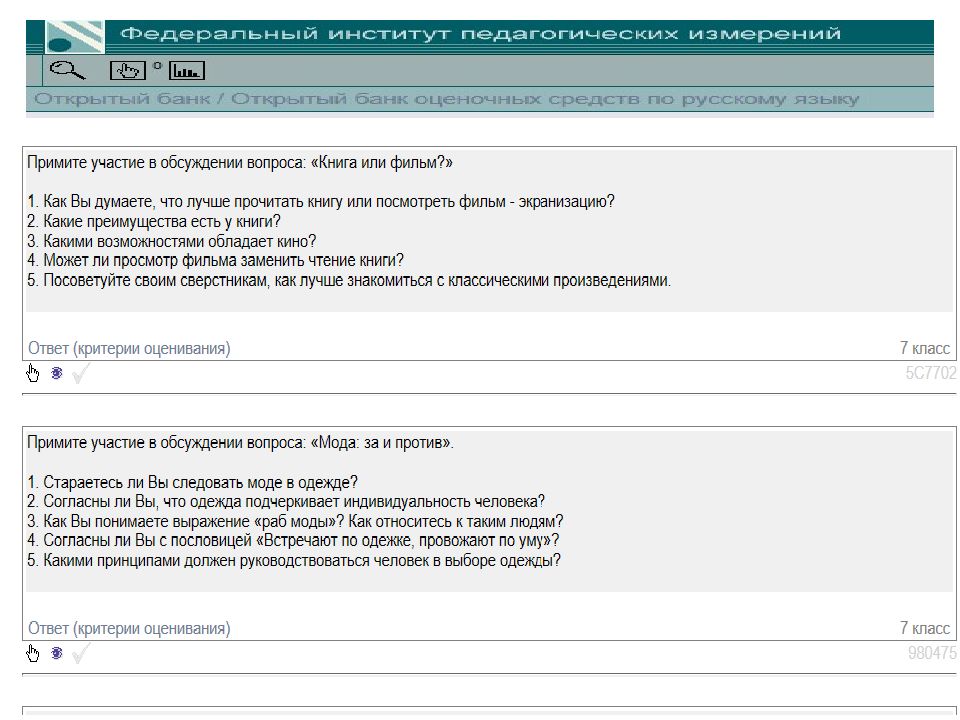Click eye icon under task 5C7702

tap(56, 373)
